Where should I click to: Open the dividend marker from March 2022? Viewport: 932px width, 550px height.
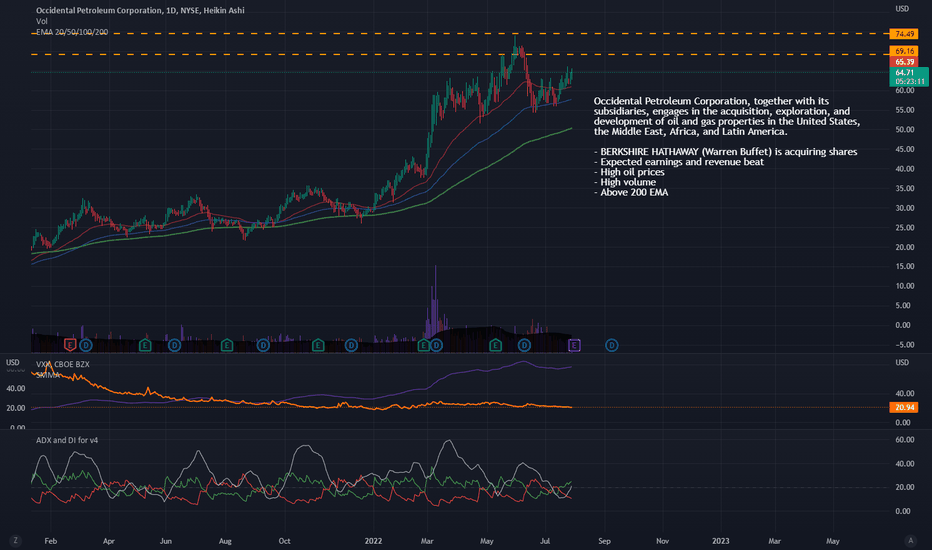pos(436,345)
